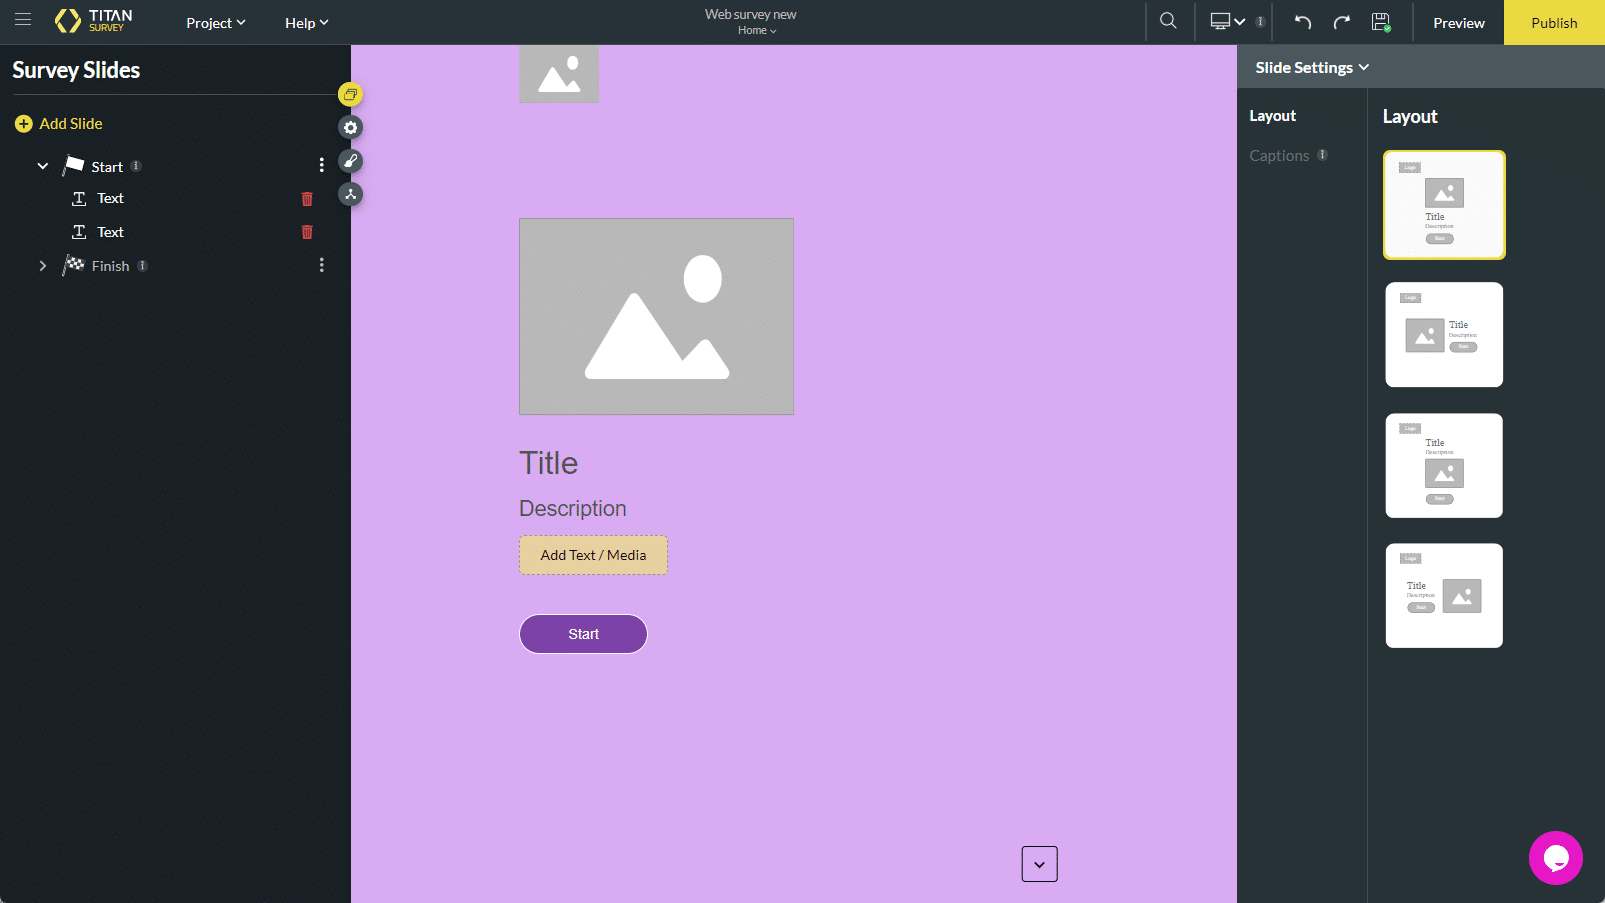This screenshot has width=1605, height=903.
Task: Open slide settings via the gear icon
Action: click(x=351, y=127)
